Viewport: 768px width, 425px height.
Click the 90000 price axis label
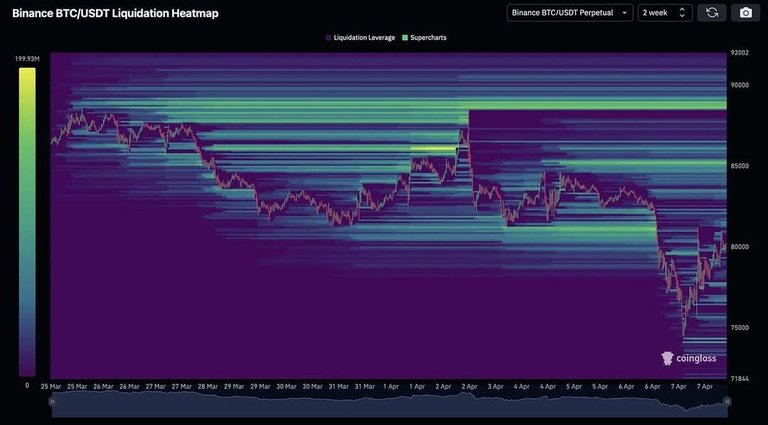coord(739,85)
